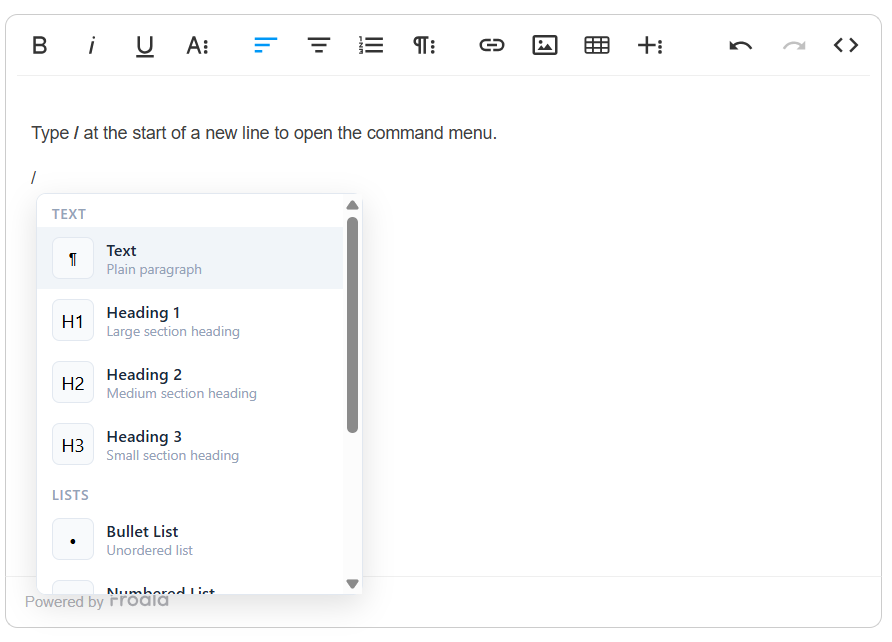Choose Heading 1 from command menu
Viewport: 892px width, 642px height.
[x=191, y=320]
